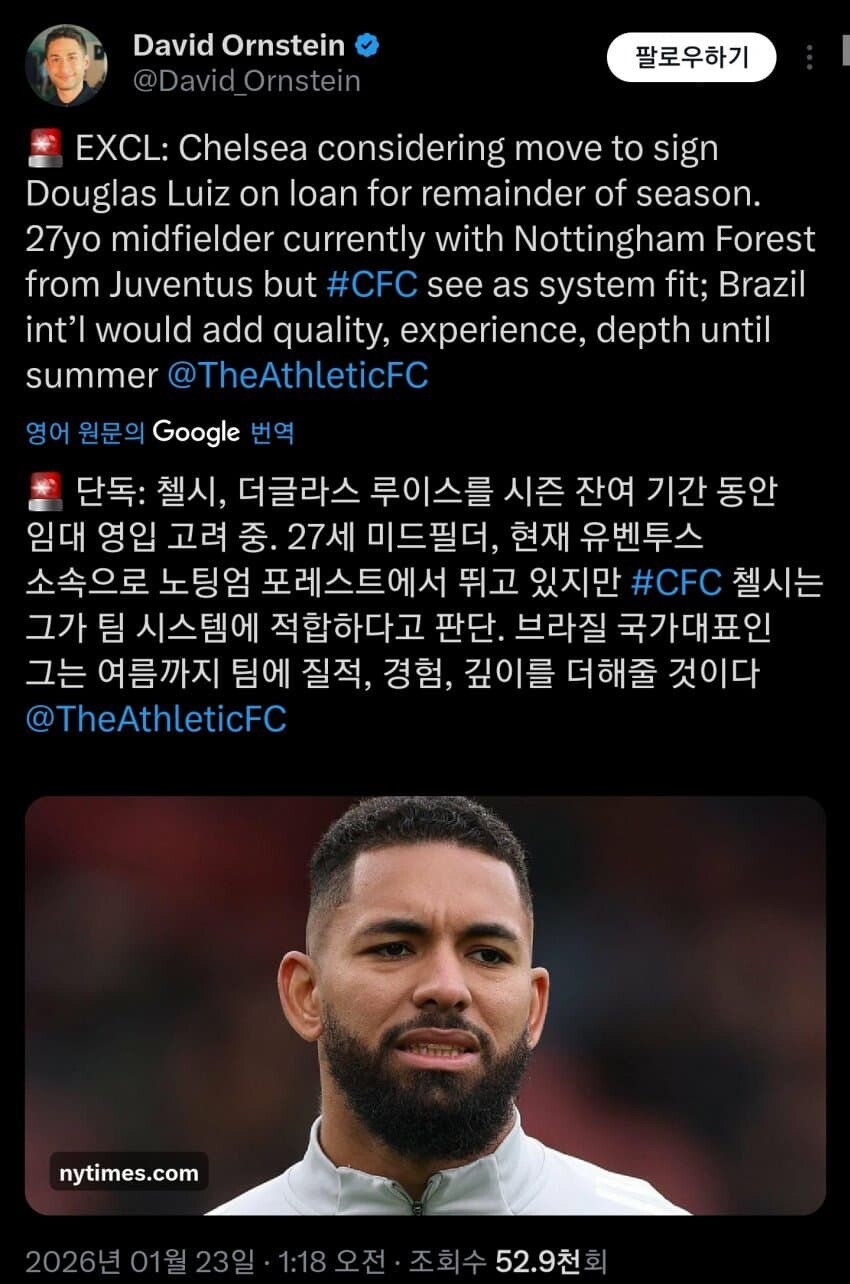850x1284 pixels.
Task: Open the three-dot more options menu
Action: (809, 58)
